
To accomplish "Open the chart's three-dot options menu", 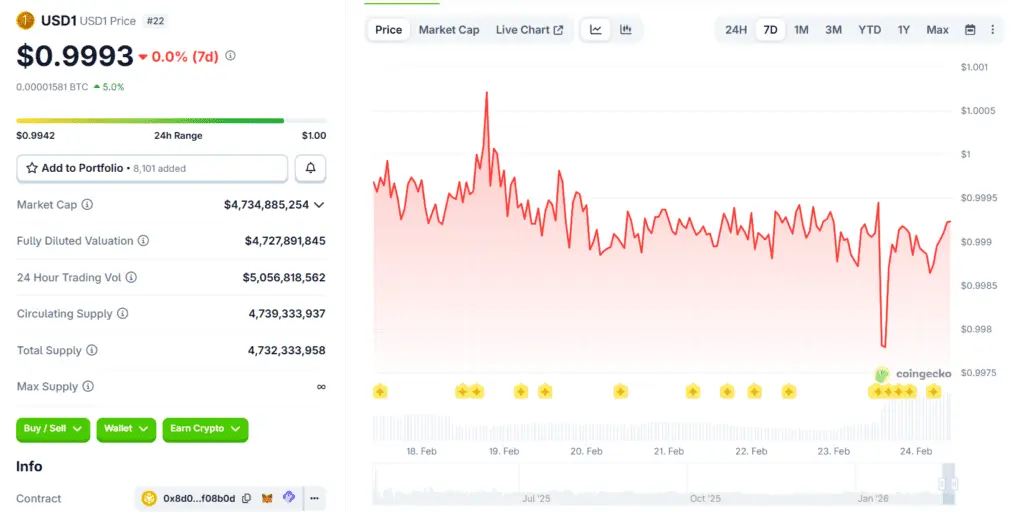I will 992,30.
